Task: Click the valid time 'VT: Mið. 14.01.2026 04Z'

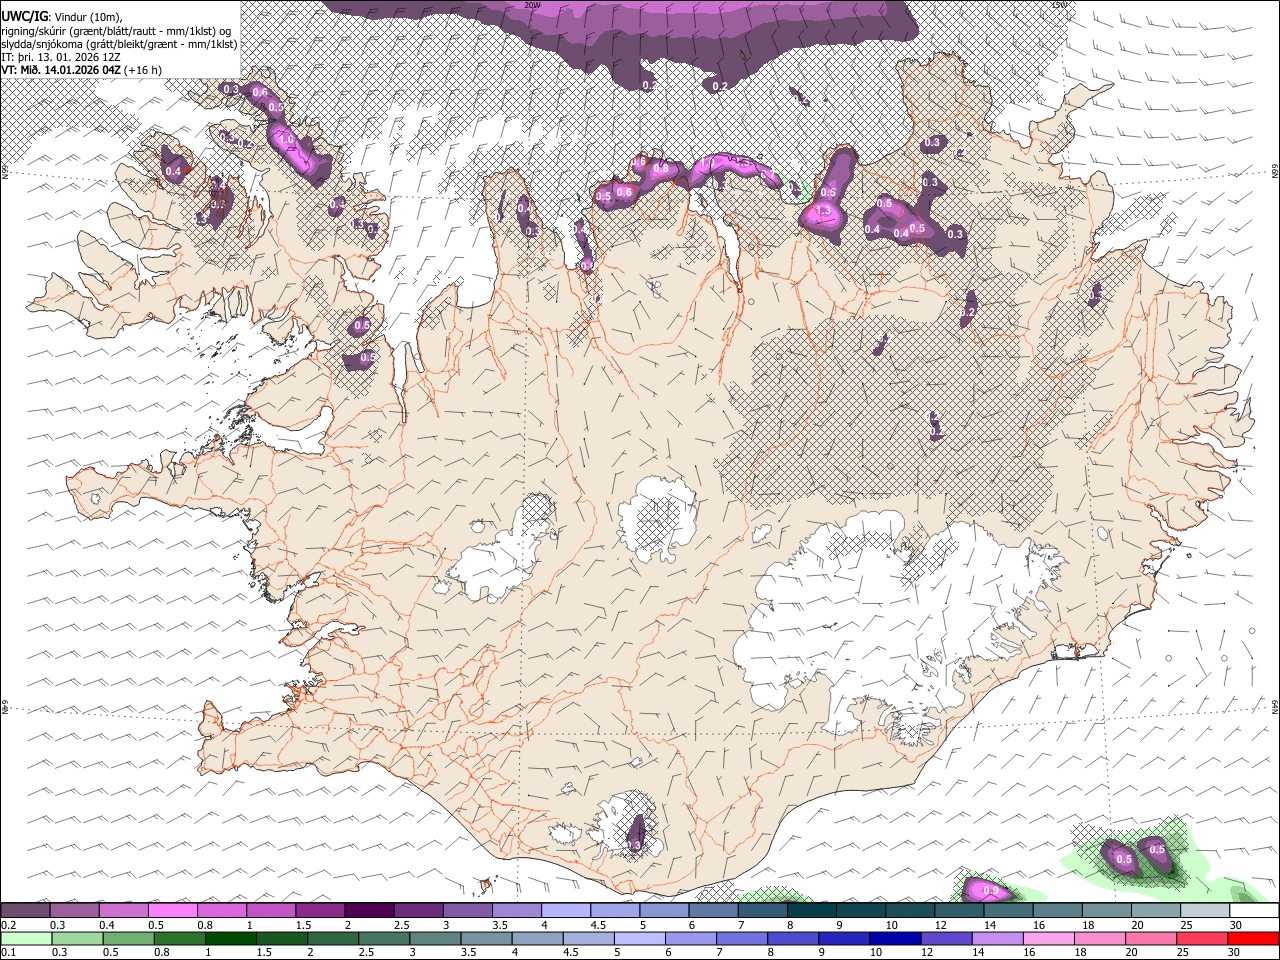Action: pyautogui.click(x=61, y=70)
